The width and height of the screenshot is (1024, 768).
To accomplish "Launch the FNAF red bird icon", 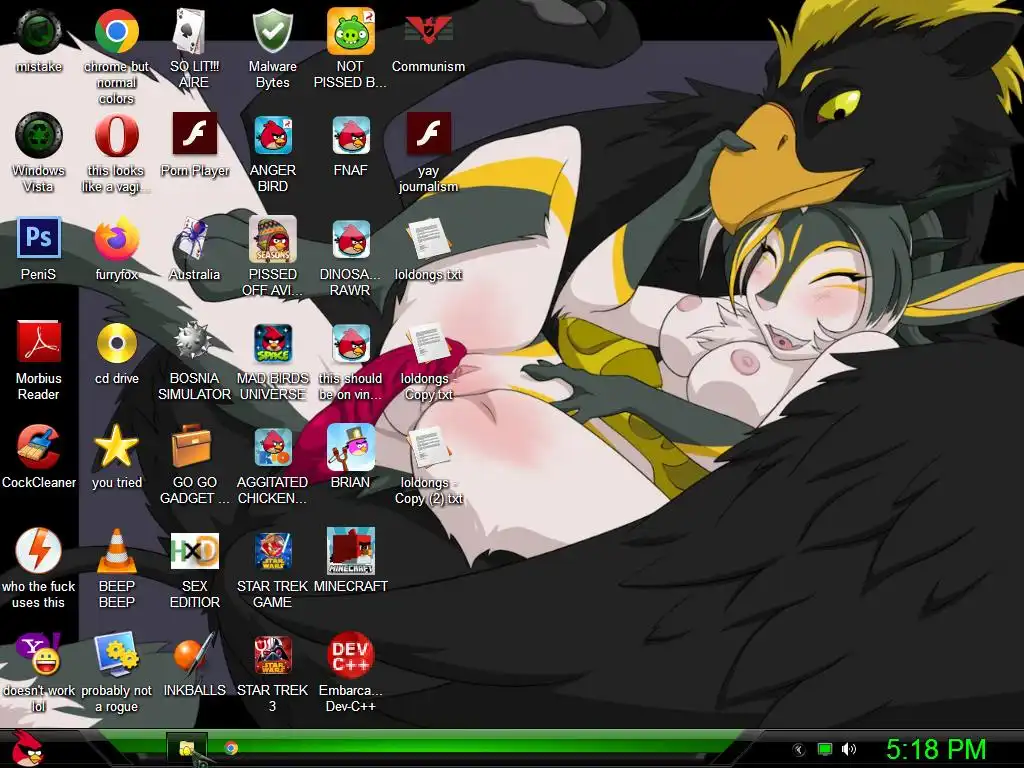I will [x=351, y=135].
